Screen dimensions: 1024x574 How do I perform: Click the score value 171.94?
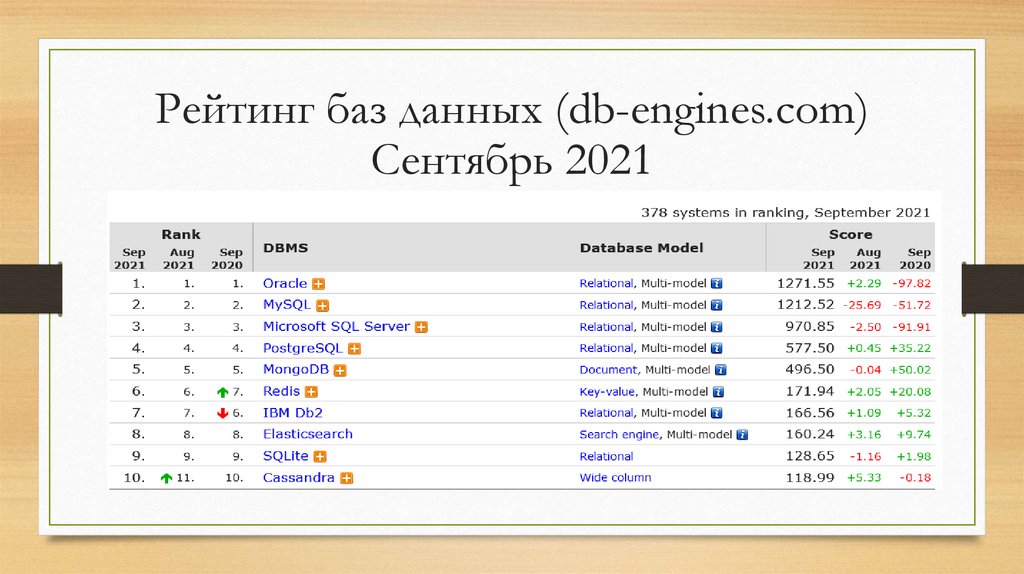coord(810,391)
